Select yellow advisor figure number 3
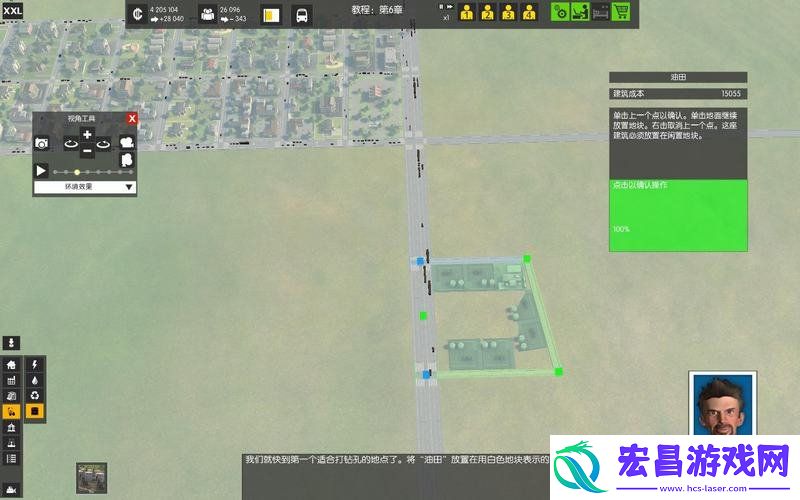 click(x=508, y=12)
